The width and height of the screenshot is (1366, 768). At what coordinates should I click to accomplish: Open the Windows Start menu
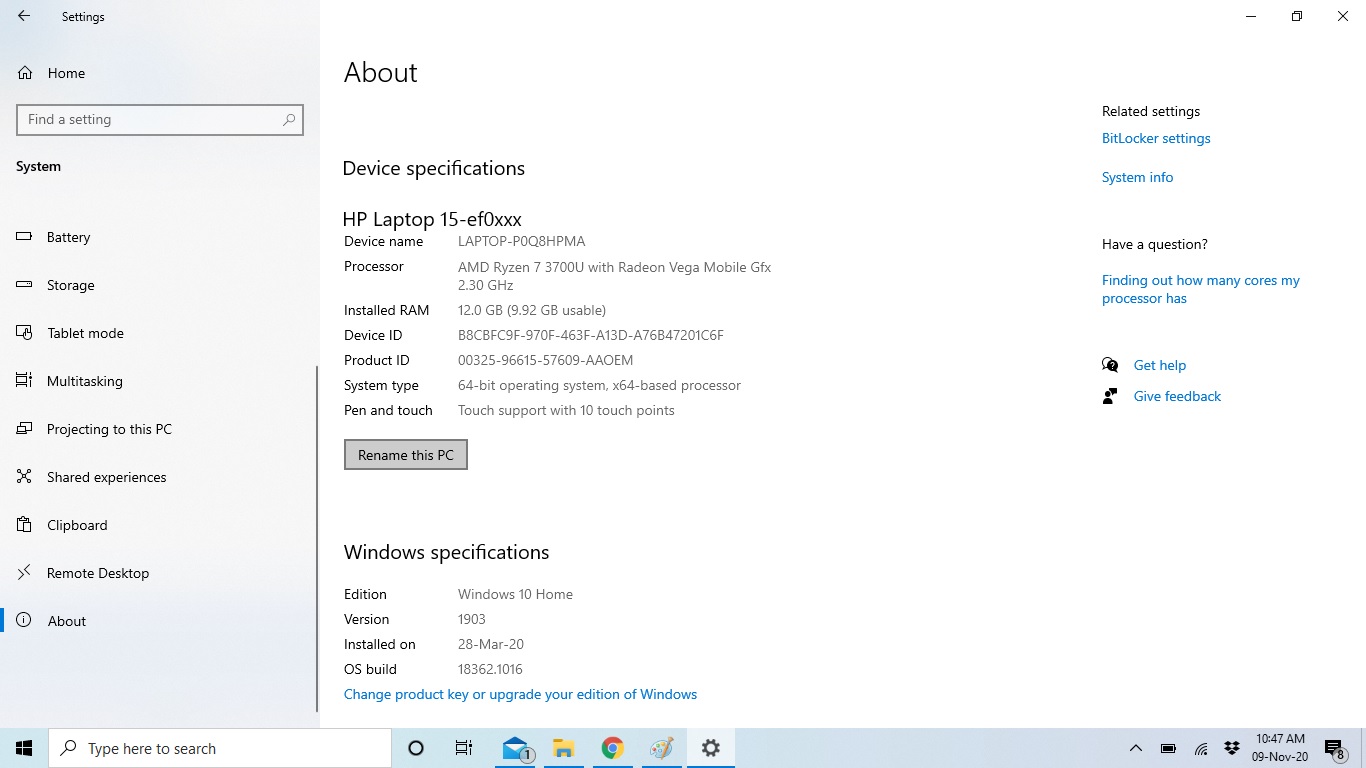24,748
